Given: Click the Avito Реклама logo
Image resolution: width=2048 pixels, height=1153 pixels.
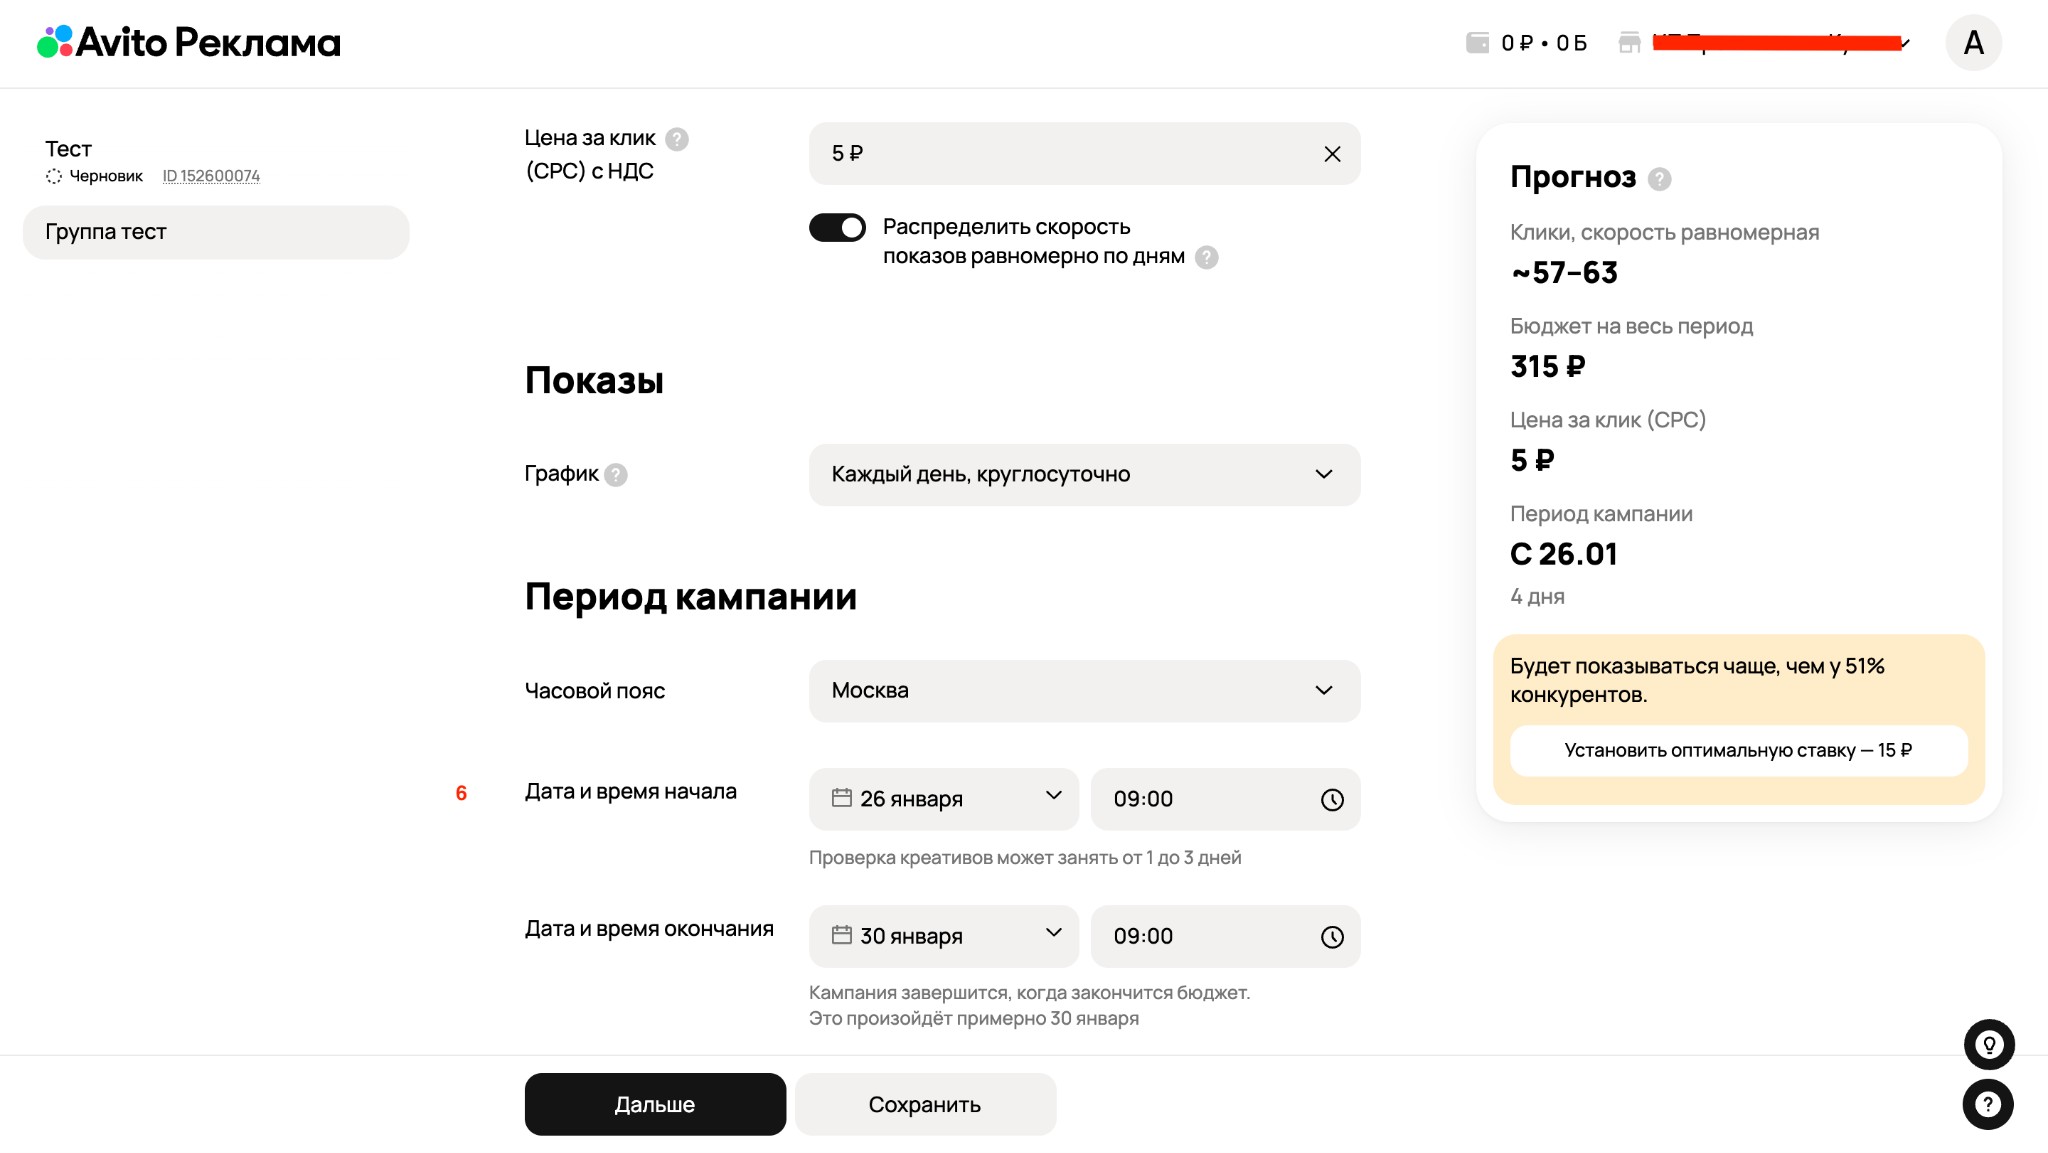Looking at the screenshot, I should [189, 42].
